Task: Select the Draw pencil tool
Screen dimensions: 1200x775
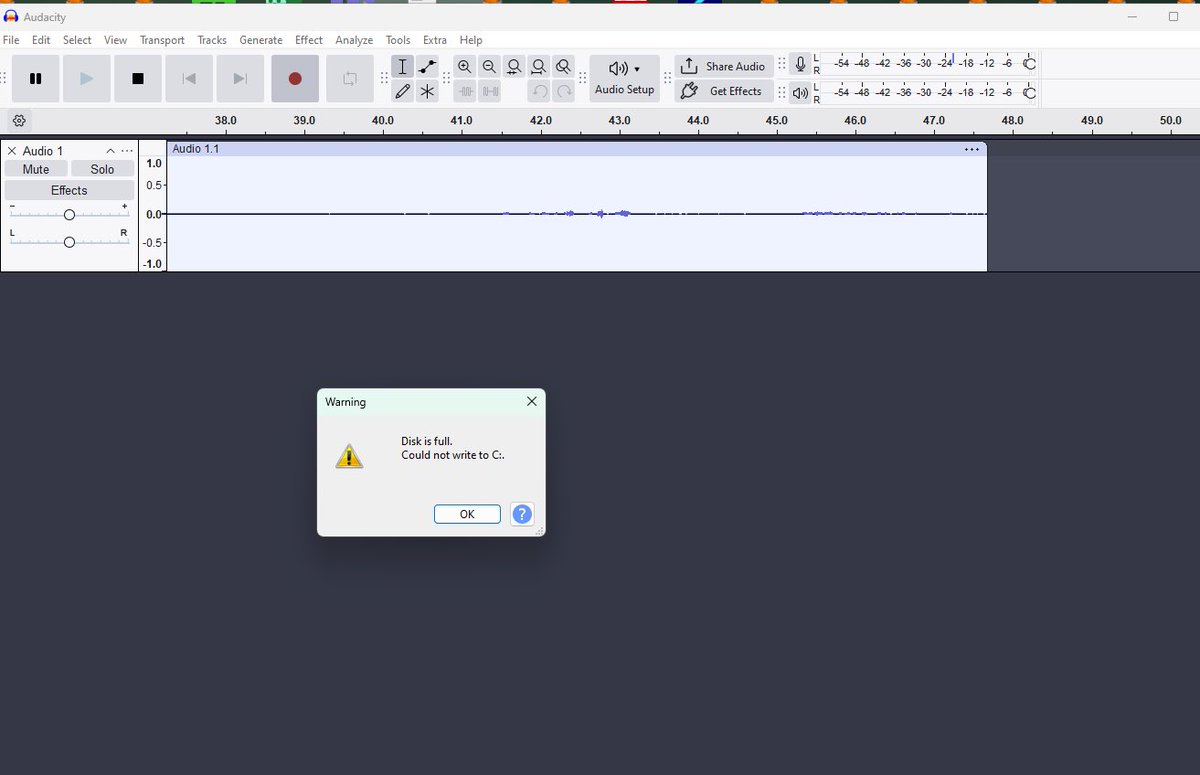Action: [x=402, y=91]
